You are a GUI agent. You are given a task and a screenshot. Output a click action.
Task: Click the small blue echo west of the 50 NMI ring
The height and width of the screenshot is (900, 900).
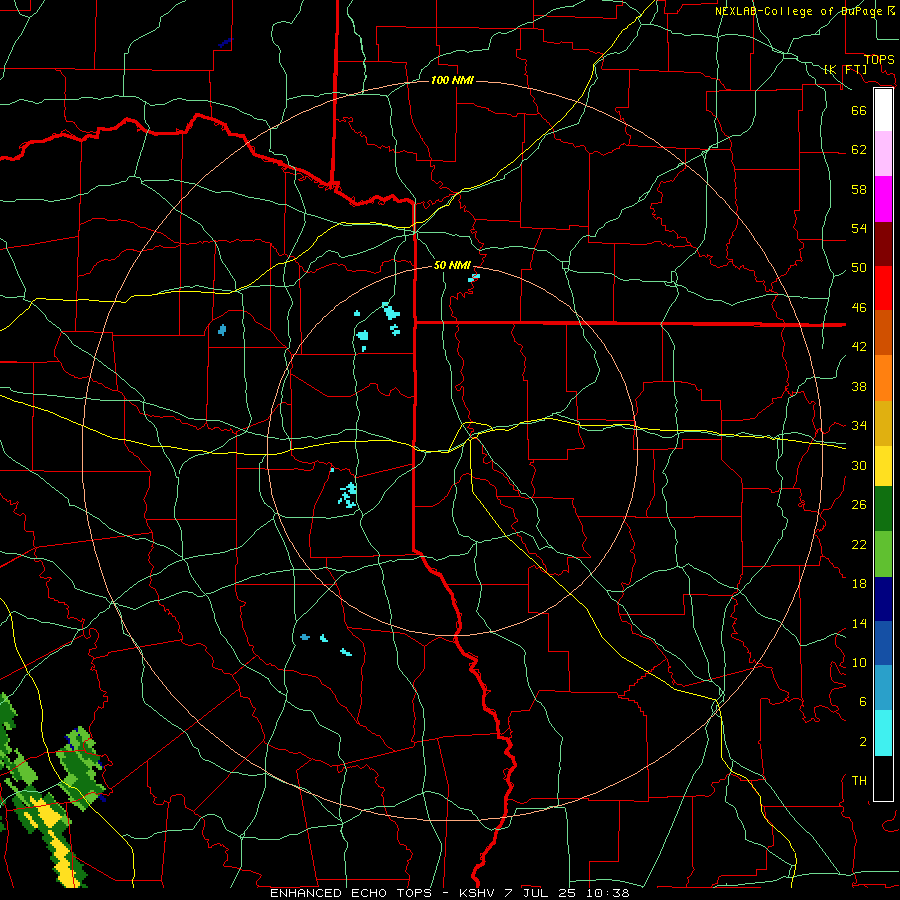pos(222,329)
